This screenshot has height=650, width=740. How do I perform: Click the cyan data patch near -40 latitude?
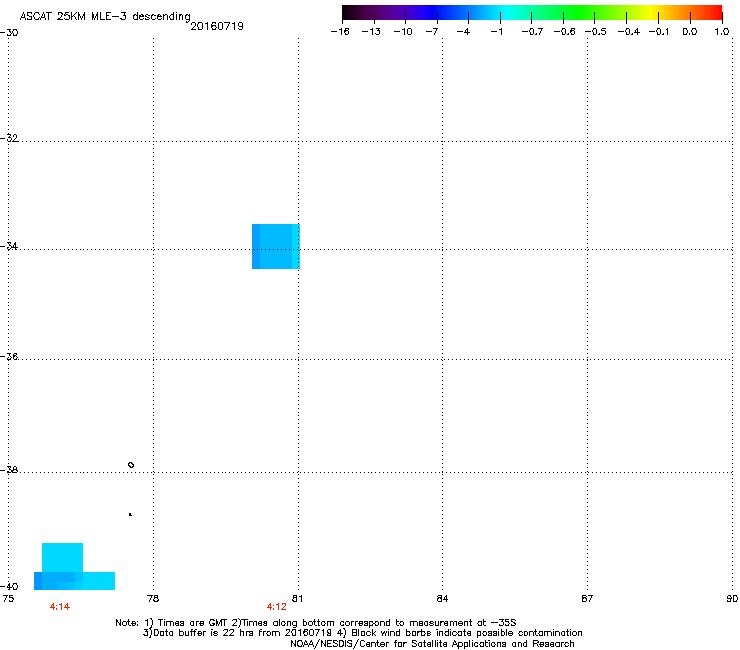coord(74,566)
